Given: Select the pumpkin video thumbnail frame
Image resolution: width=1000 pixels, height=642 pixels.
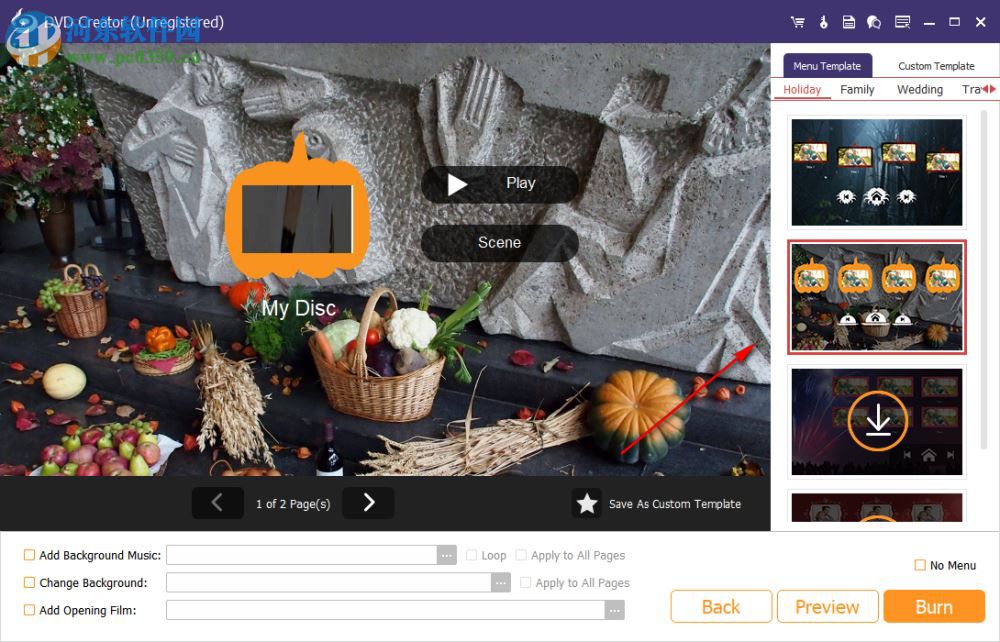Looking at the screenshot, I should coord(297,217).
